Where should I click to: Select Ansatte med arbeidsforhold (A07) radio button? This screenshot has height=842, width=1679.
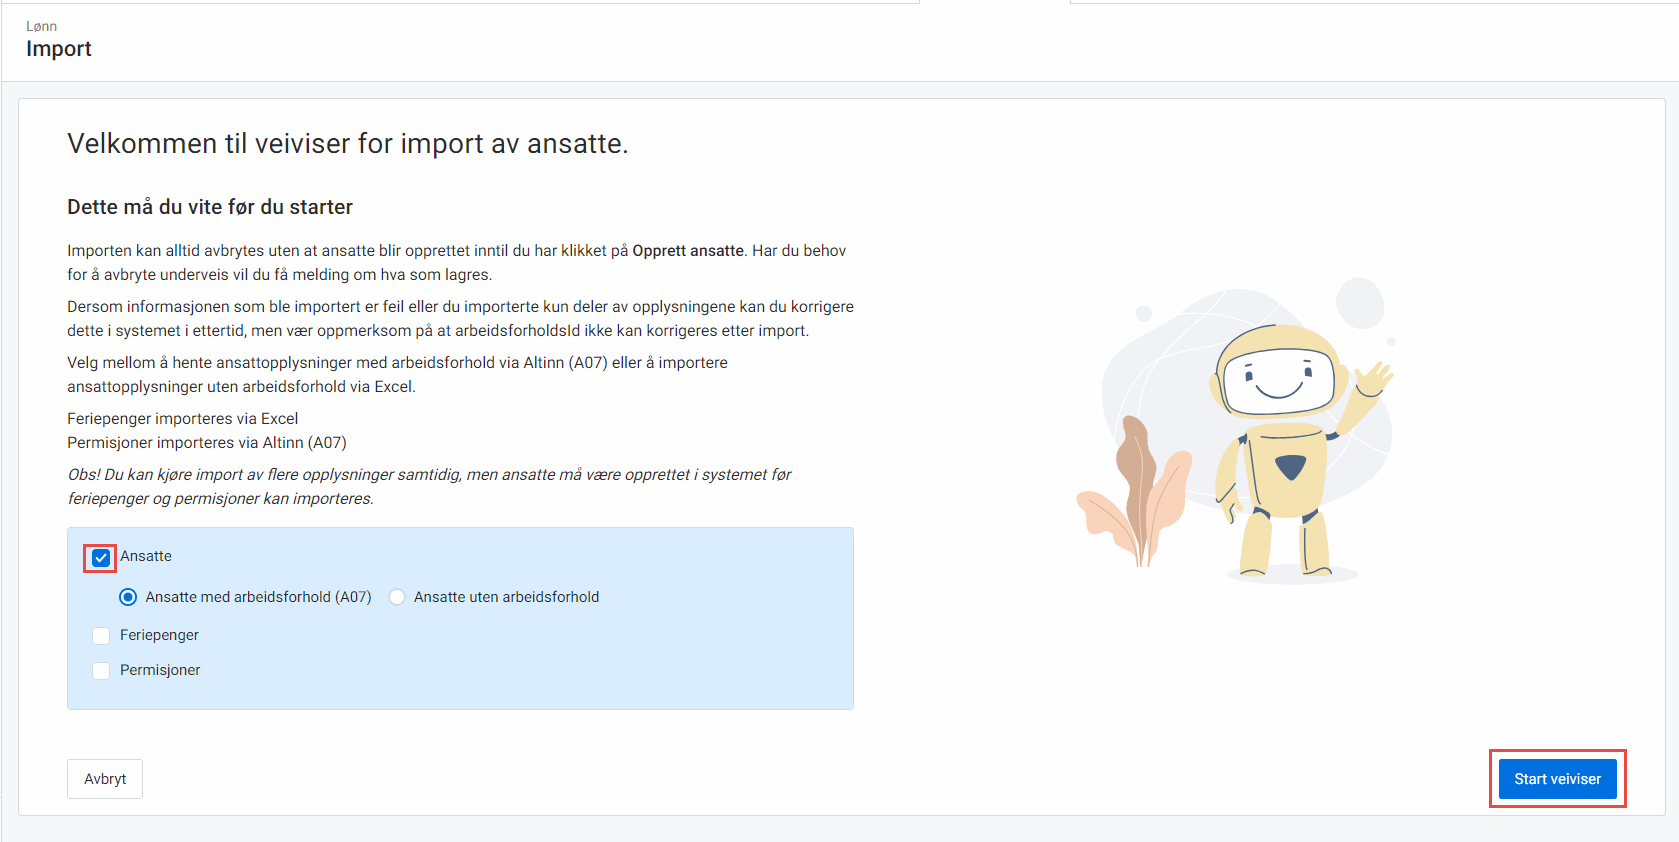coord(128,597)
